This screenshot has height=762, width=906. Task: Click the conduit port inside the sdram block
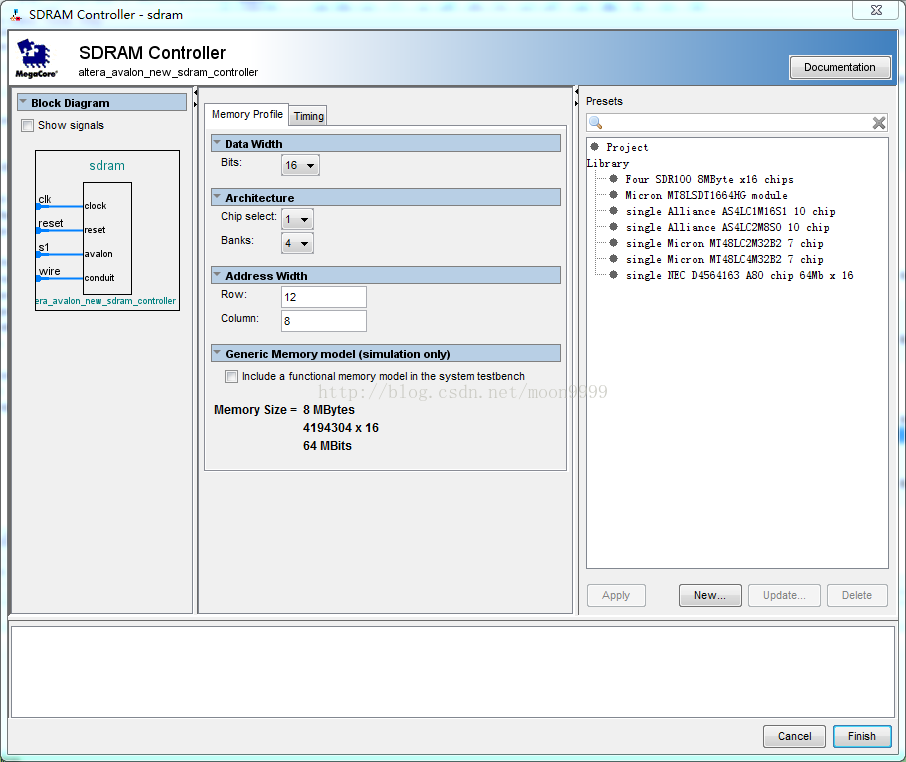pos(99,278)
